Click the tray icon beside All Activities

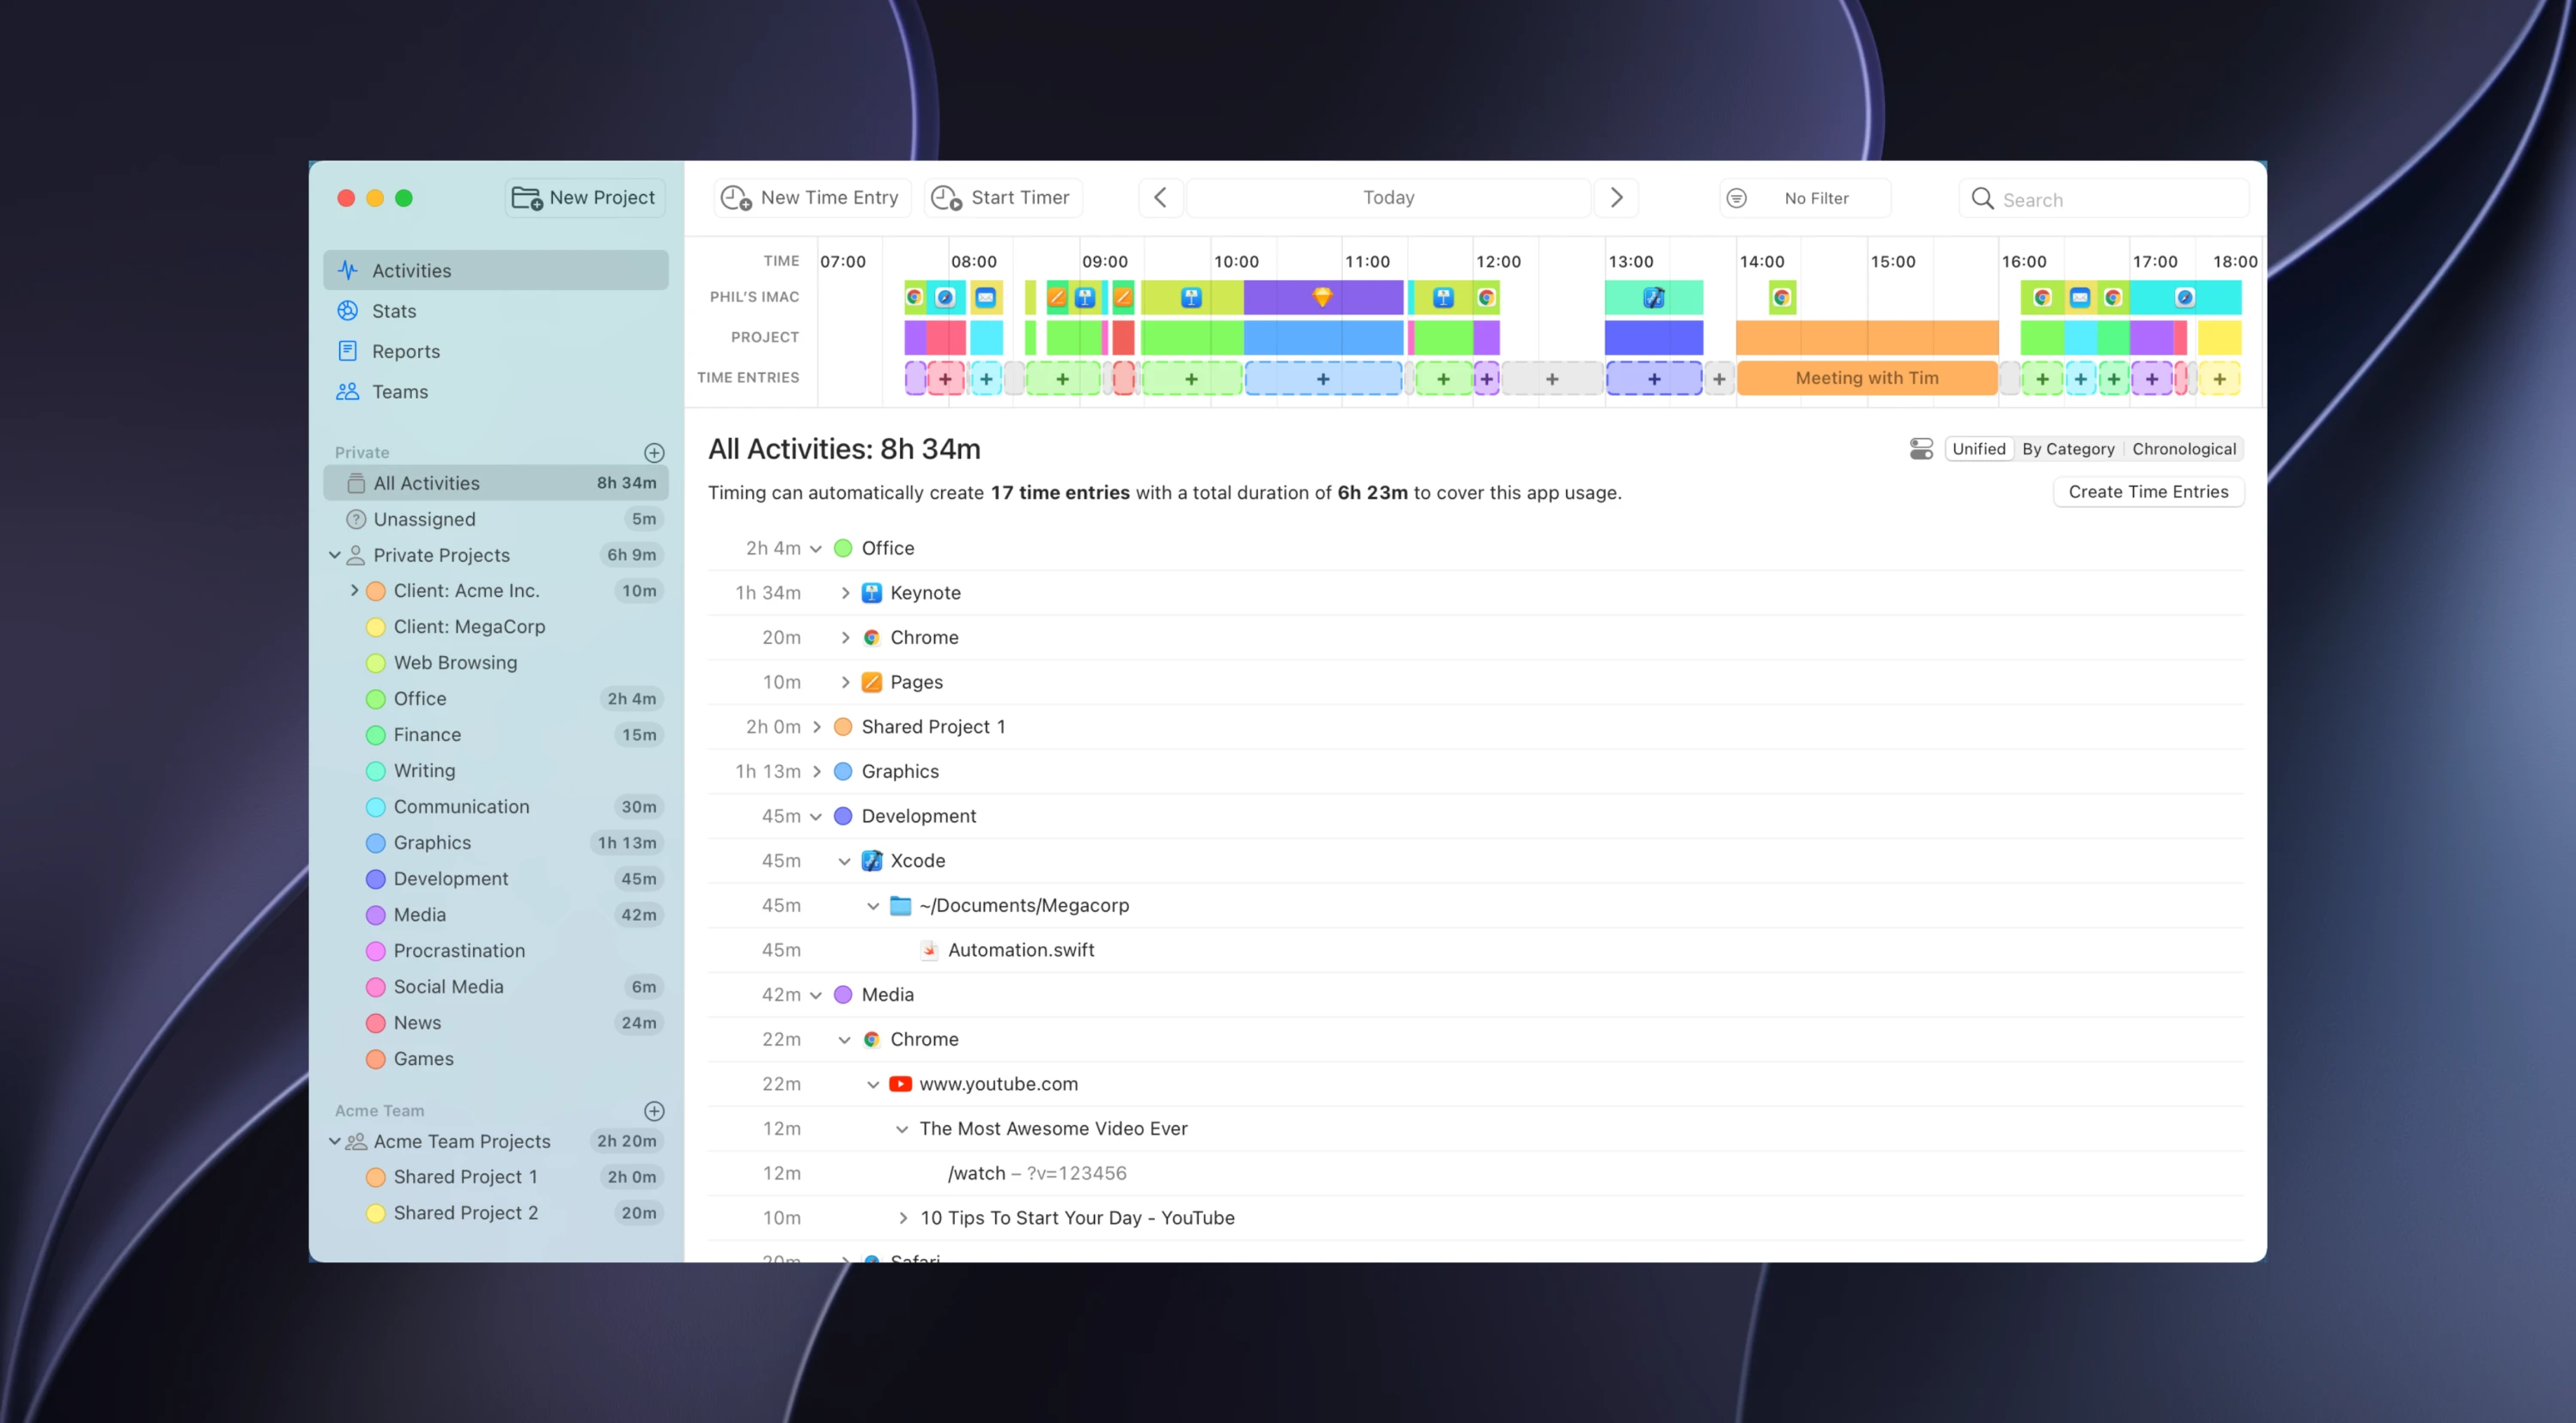[355, 484]
